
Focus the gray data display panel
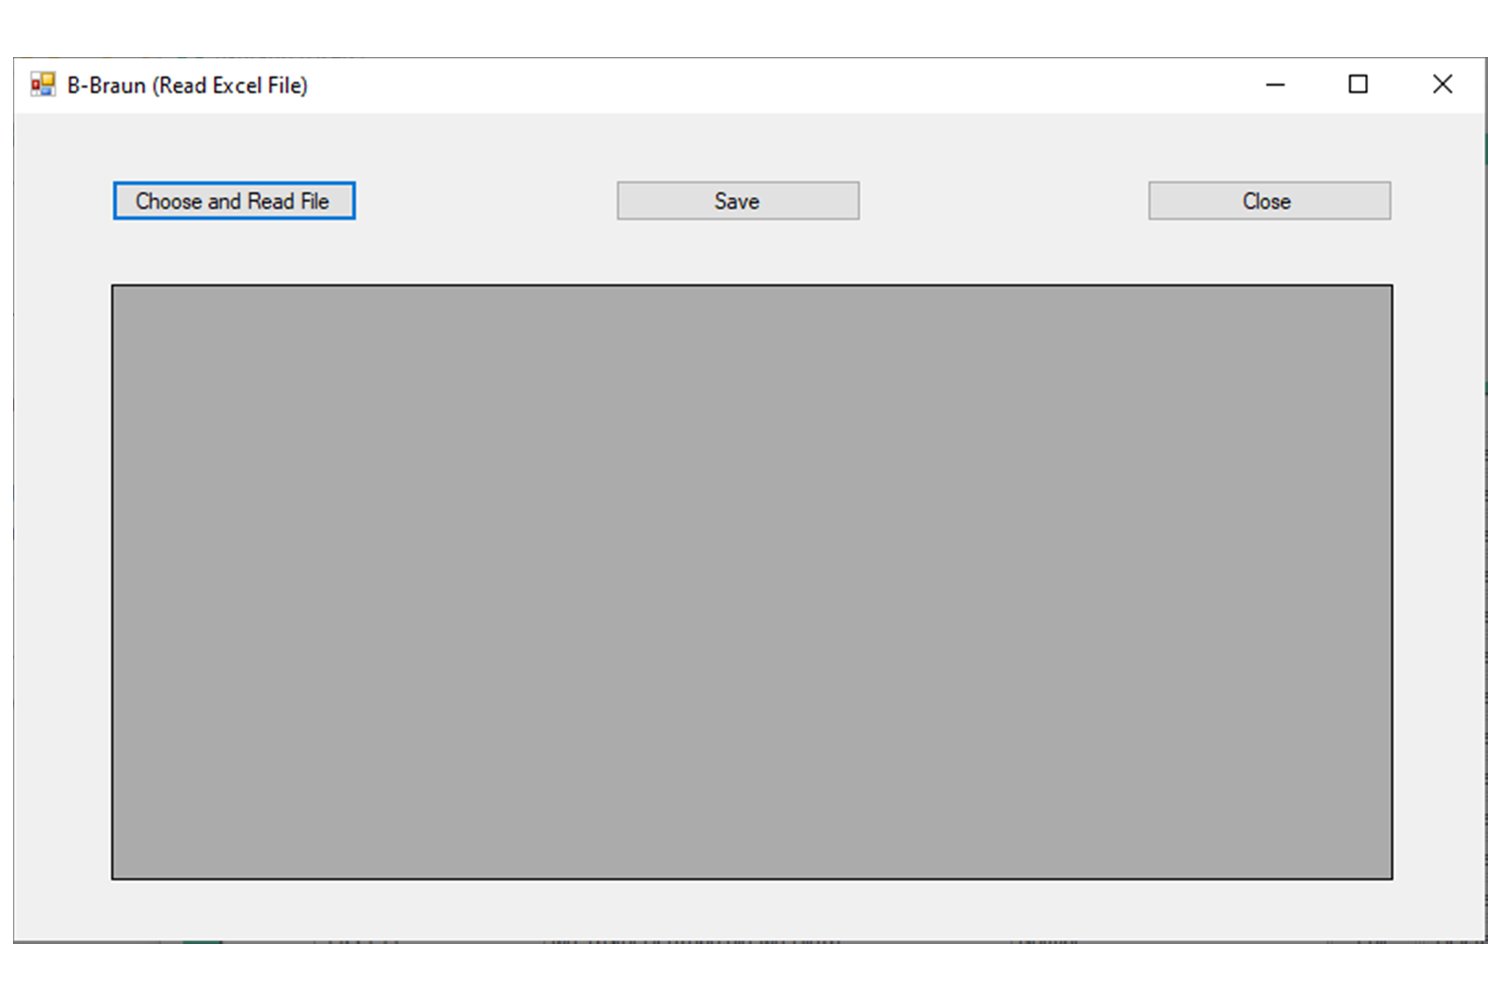coord(751,582)
